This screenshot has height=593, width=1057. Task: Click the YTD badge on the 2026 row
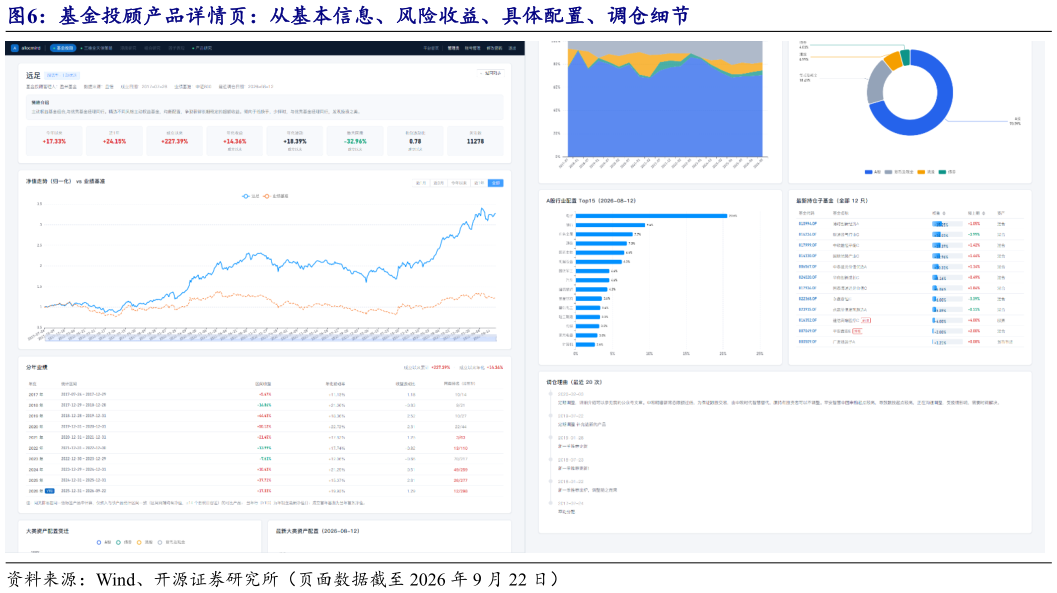pos(49,491)
